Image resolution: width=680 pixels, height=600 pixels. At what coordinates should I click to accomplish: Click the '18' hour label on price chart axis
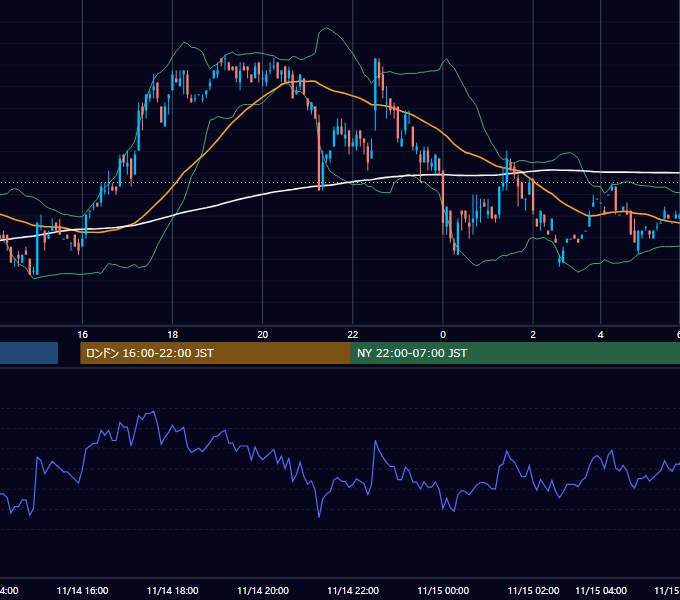173,335
